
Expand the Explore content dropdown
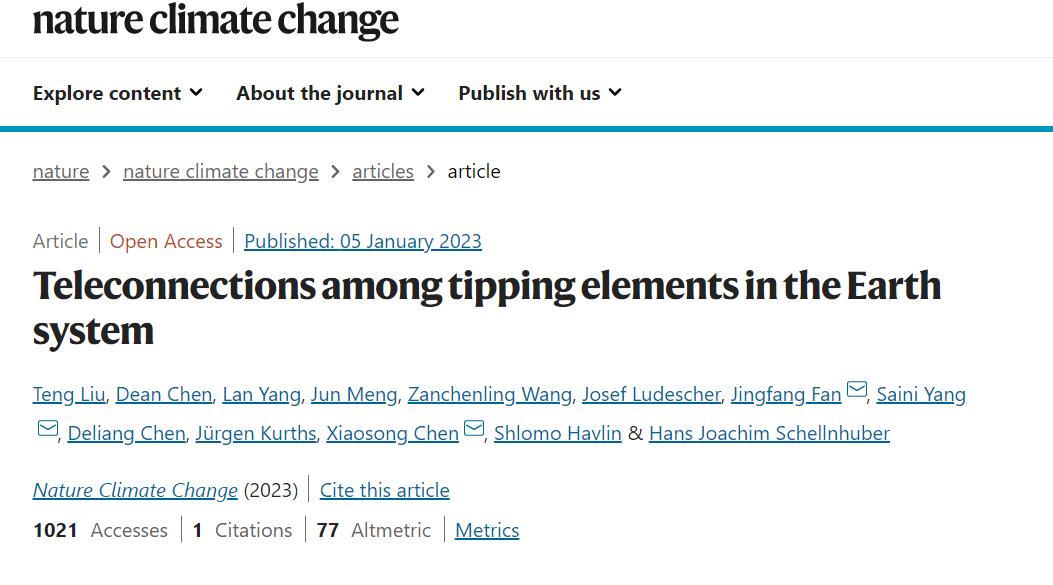(118, 93)
